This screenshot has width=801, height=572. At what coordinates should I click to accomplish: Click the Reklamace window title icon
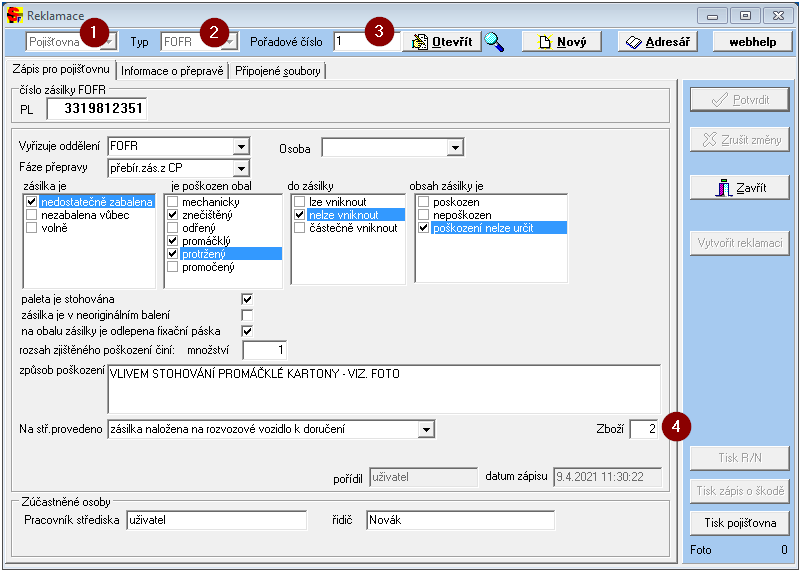coord(15,16)
